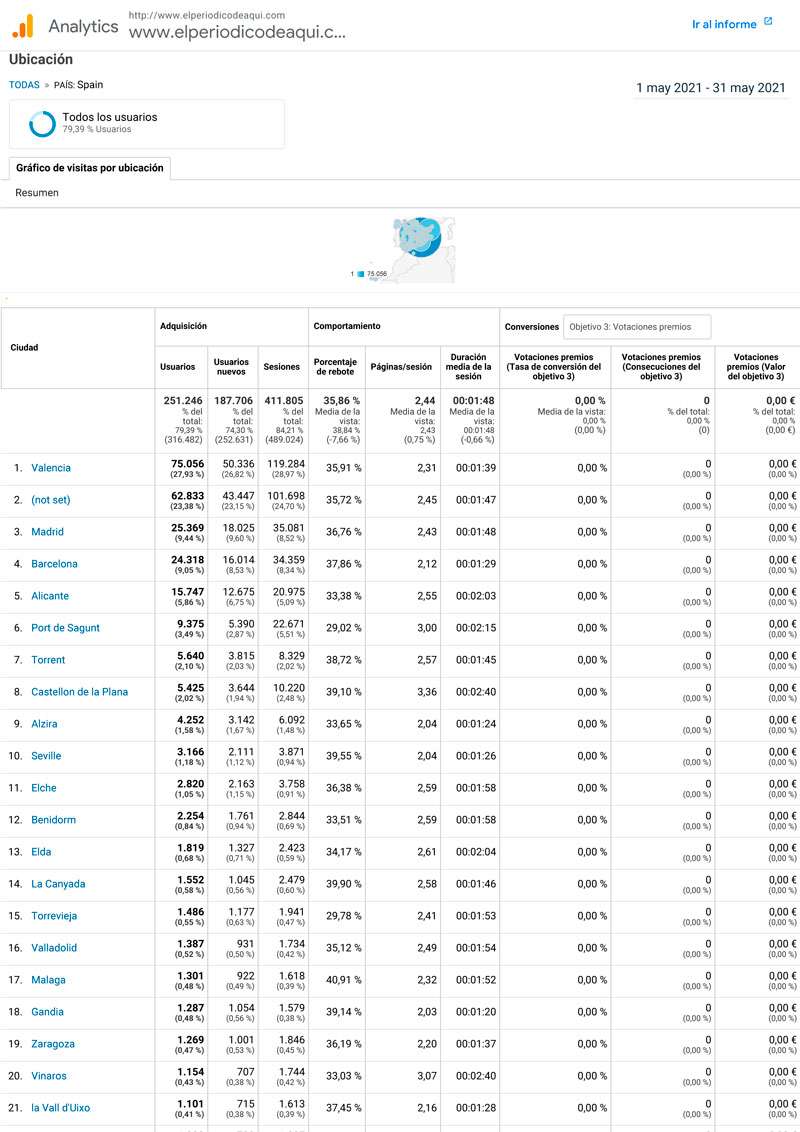Open the la Vall d'Uixo link
Image resolution: width=800 pixels, height=1132 pixels.
pyautogui.click(x=61, y=1107)
